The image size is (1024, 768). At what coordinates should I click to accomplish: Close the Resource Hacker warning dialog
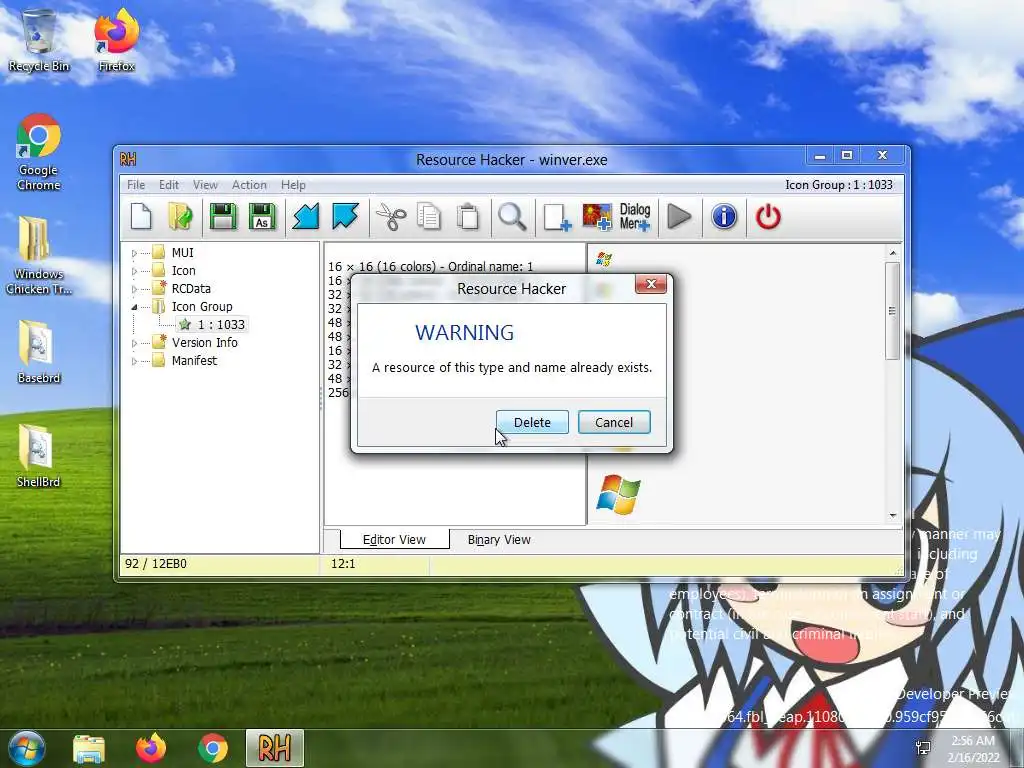[x=651, y=284]
